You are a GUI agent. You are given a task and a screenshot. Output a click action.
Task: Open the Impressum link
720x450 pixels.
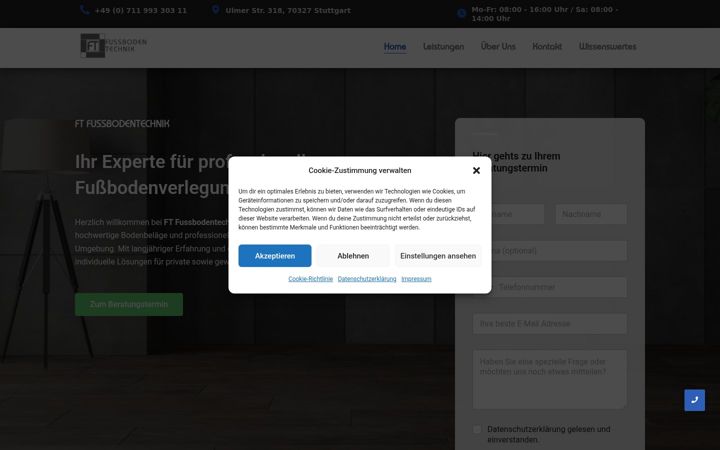pyautogui.click(x=416, y=279)
